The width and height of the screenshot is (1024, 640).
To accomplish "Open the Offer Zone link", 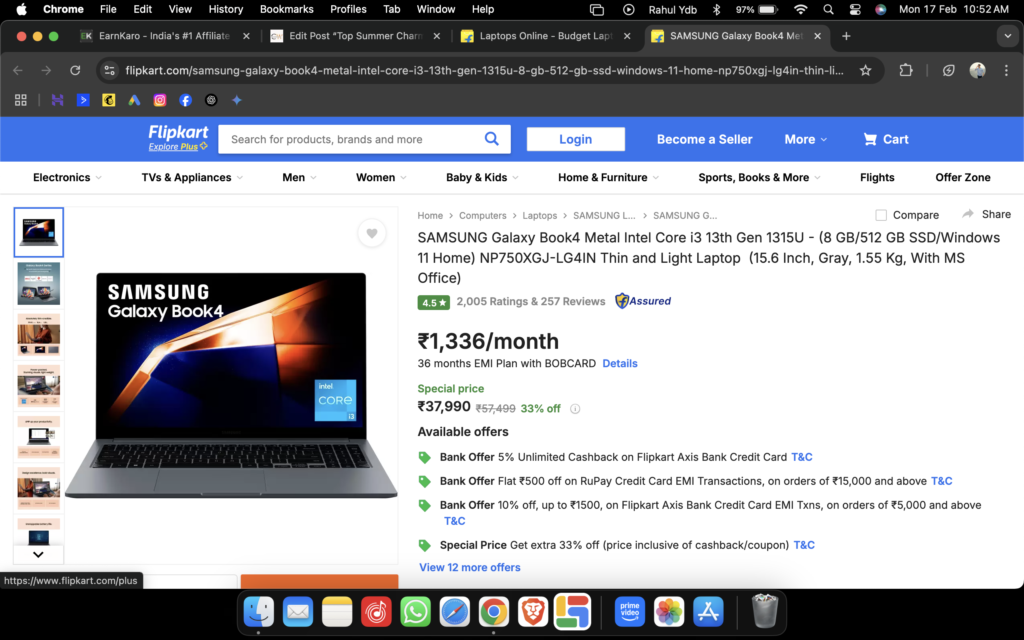I will point(963,178).
